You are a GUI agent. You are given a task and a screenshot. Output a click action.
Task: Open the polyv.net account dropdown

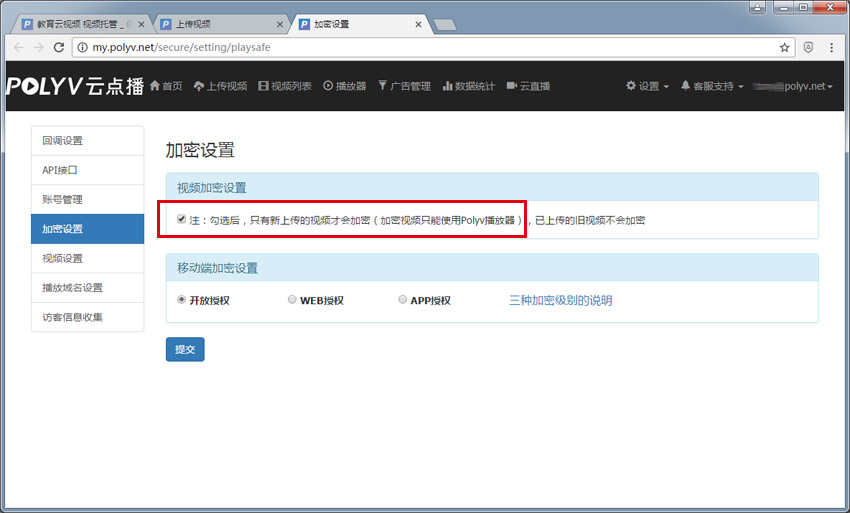pyautogui.click(x=795, y=86)
